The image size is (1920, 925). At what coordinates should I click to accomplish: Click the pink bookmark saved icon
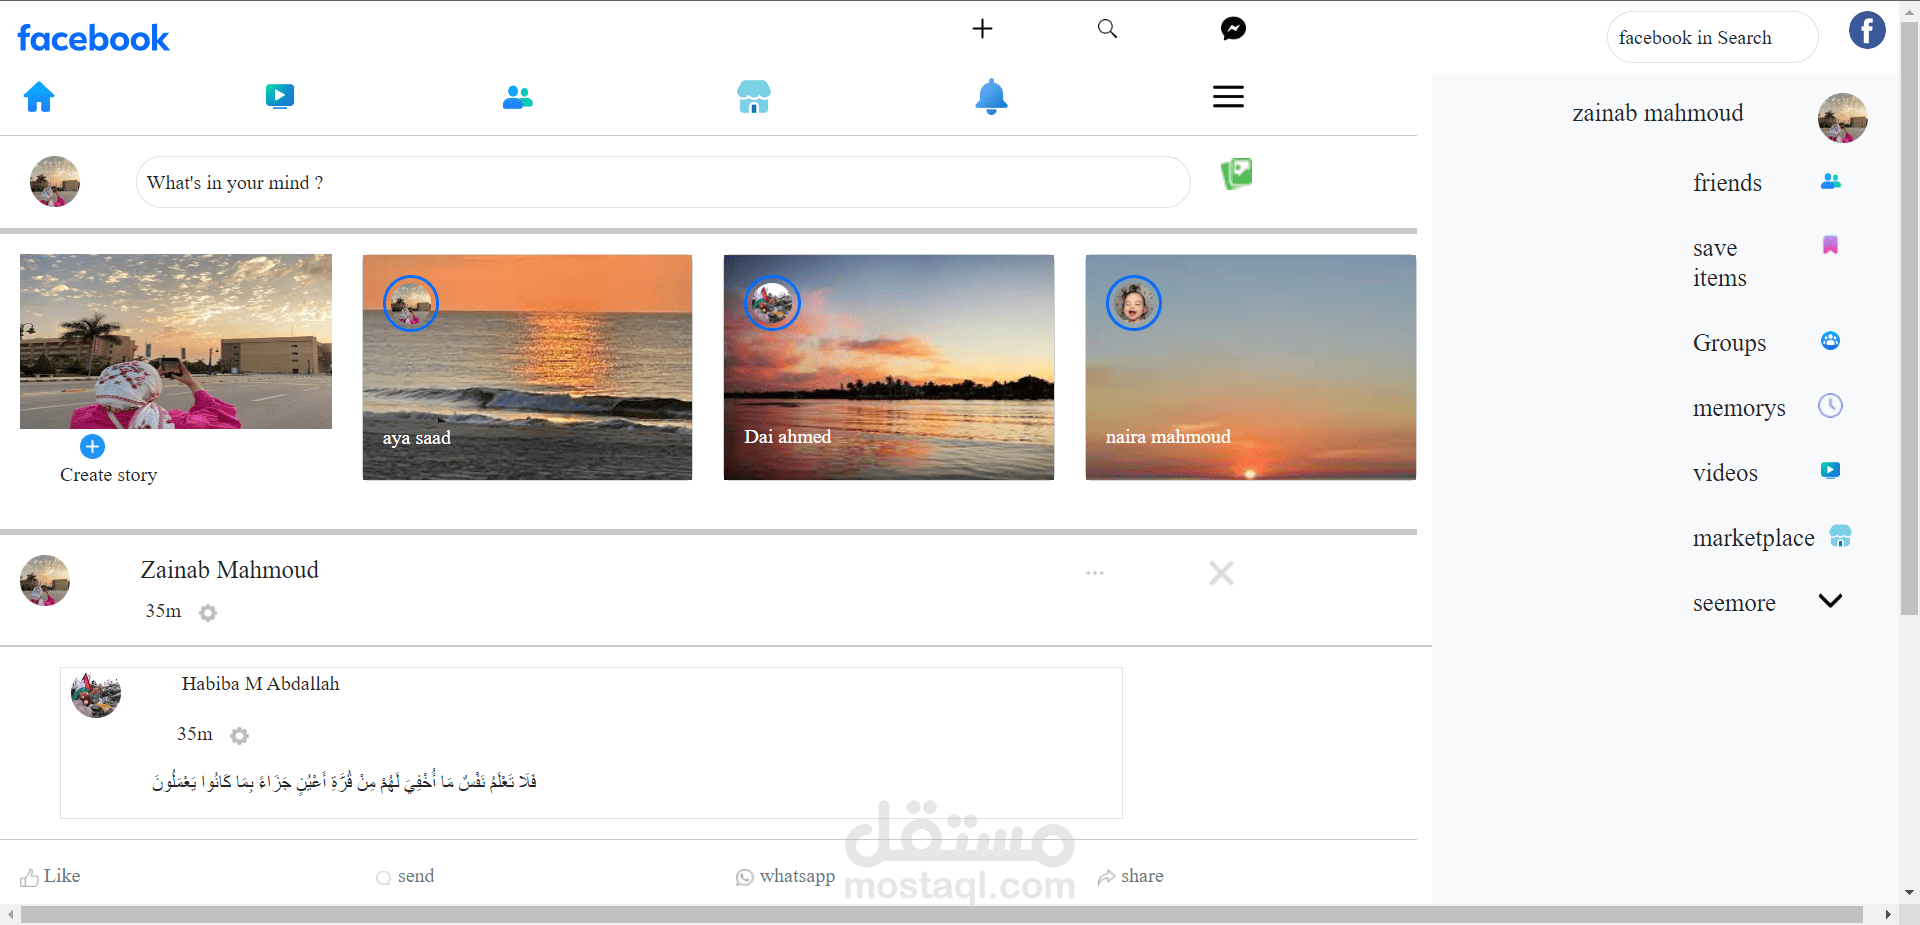1830,245
